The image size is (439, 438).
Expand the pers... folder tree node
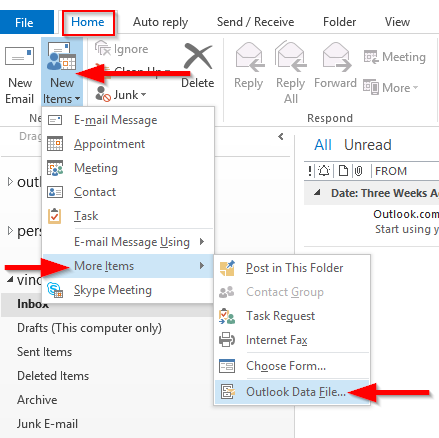click(x=10, y=231)
